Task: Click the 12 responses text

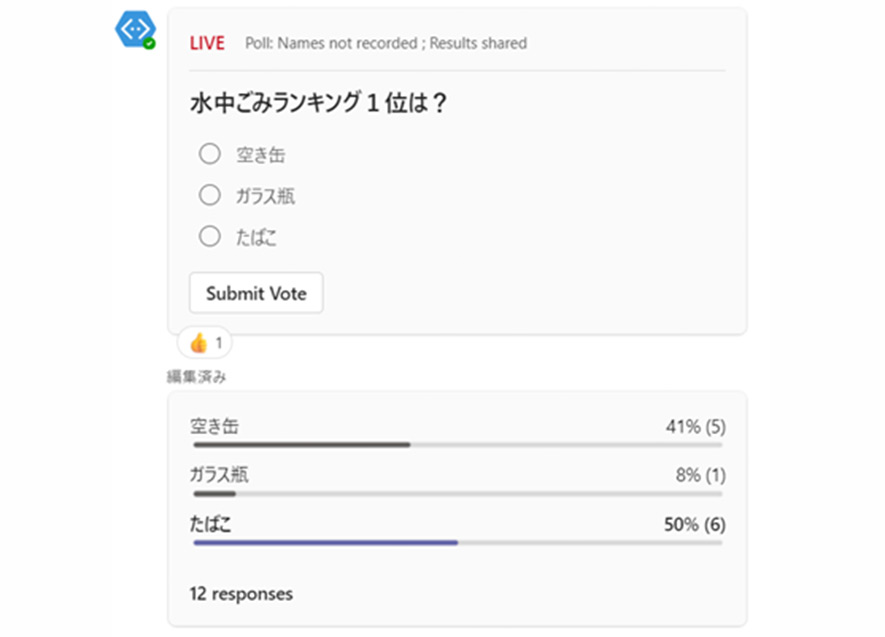Action: 241,594
